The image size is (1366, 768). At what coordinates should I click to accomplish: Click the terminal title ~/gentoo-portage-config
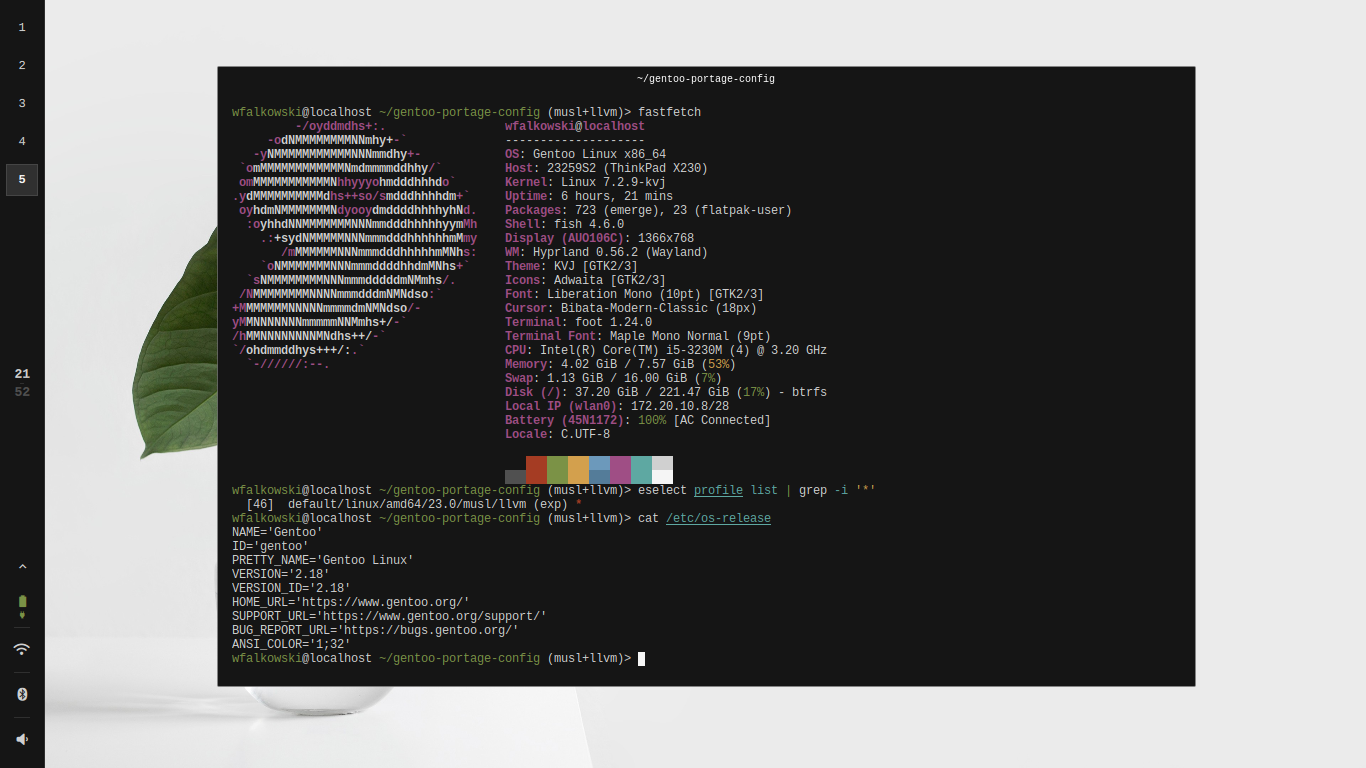[x=706, y=79]
